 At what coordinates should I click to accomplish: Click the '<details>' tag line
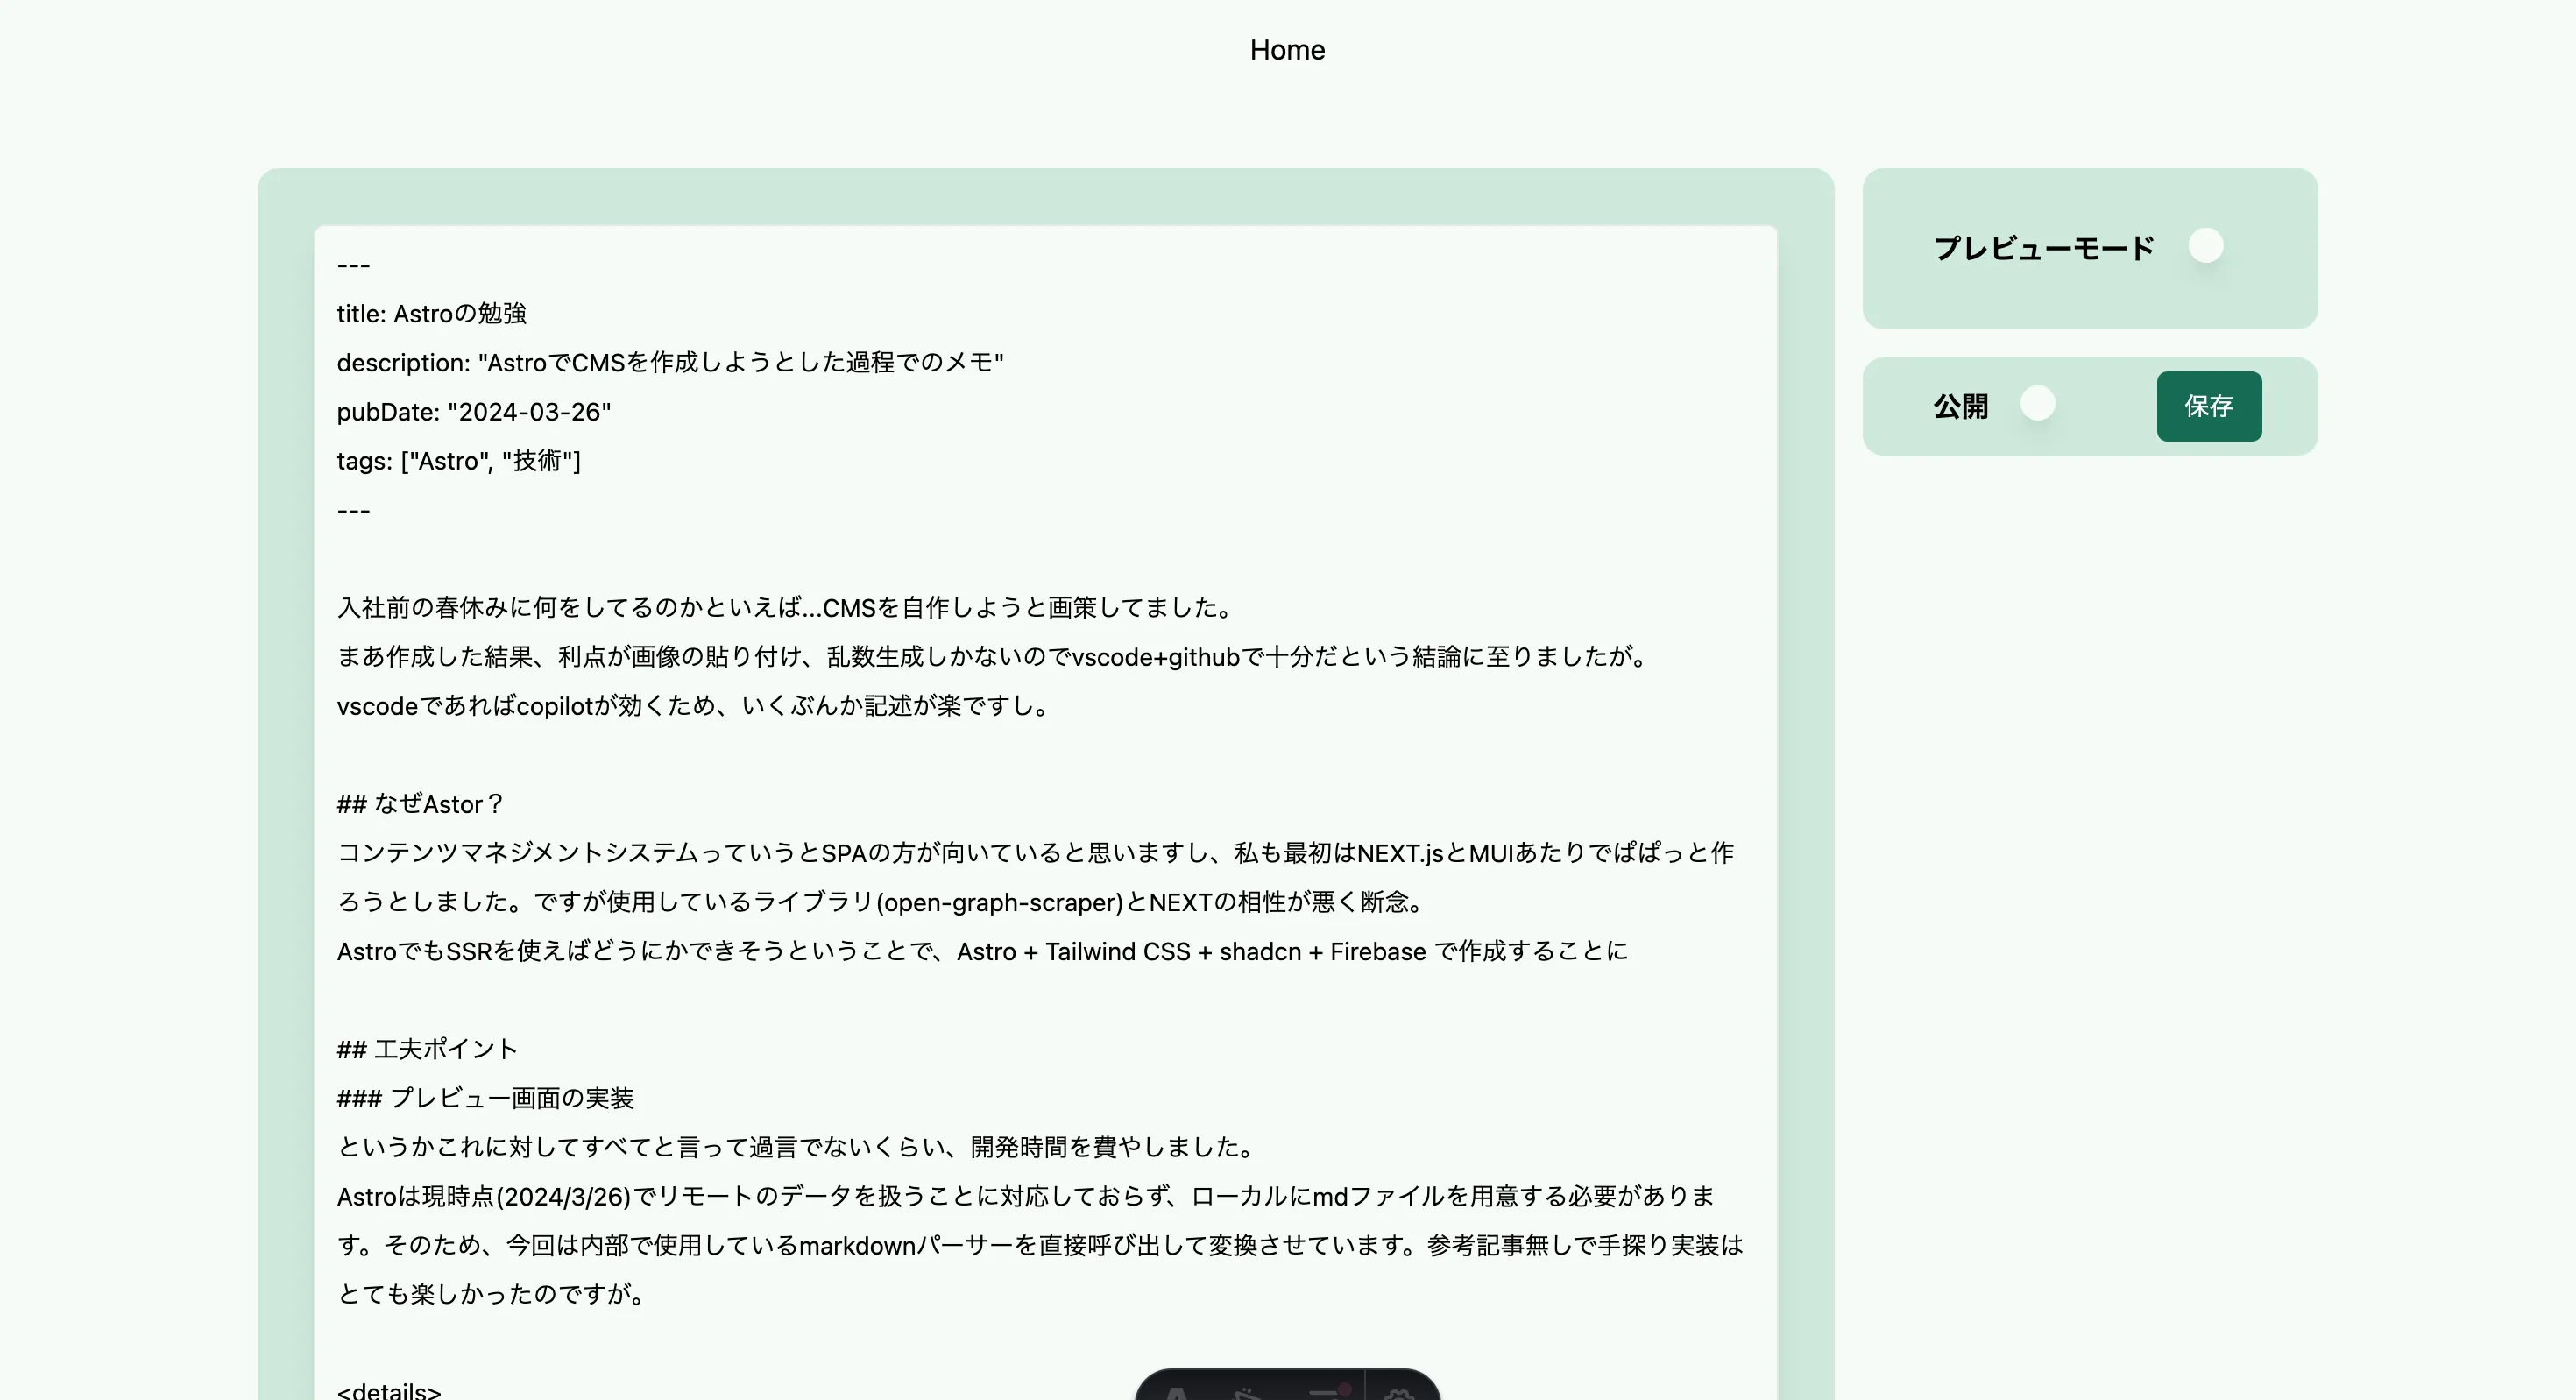click(x=389, y=1390)
